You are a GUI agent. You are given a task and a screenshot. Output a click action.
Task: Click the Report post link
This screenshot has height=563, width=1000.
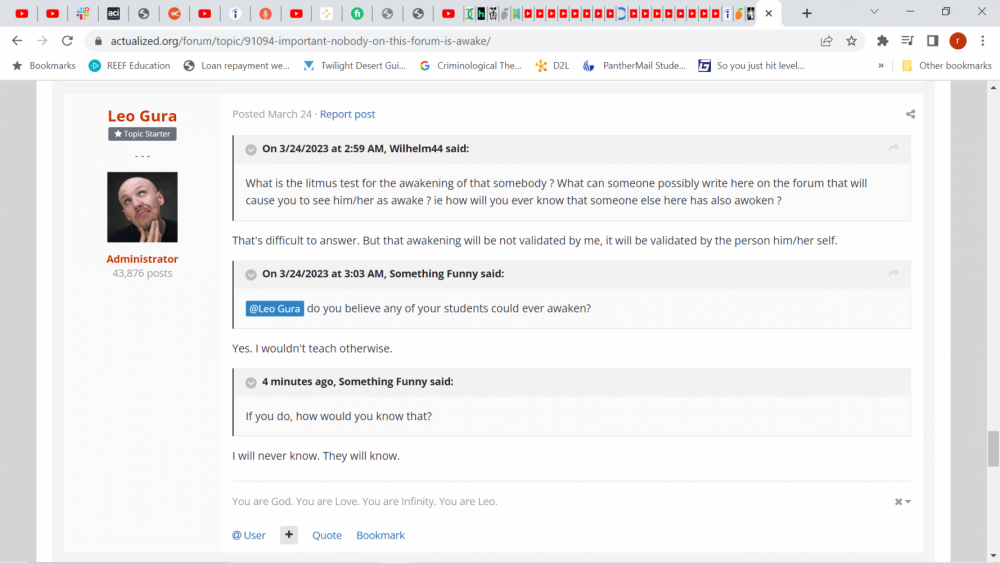(x=347, y=114)
